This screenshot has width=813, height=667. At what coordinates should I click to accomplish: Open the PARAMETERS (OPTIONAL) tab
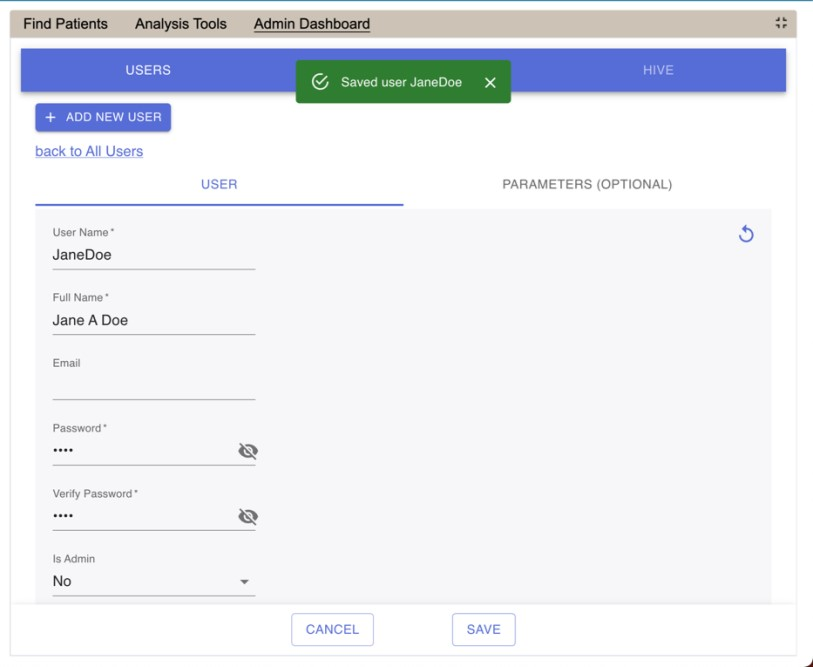pyautogui.click(x=587, y=184)
